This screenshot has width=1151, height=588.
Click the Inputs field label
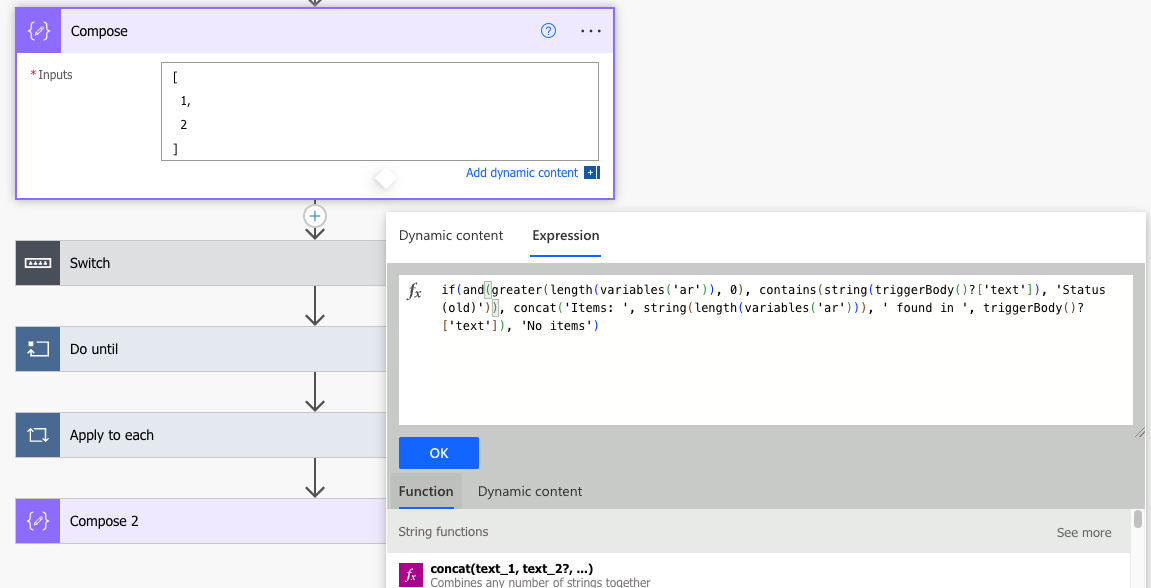[55, 74]
